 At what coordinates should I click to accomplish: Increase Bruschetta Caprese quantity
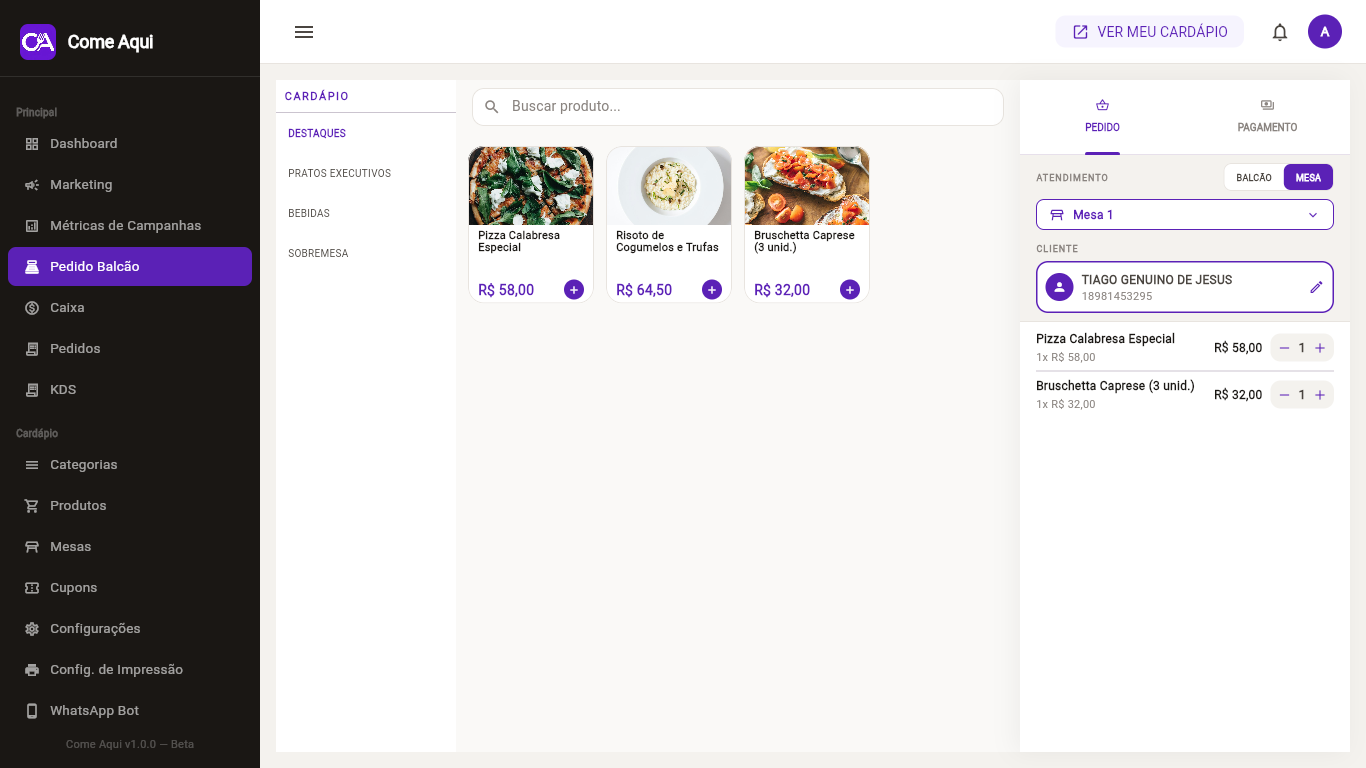pos(1320,395)
